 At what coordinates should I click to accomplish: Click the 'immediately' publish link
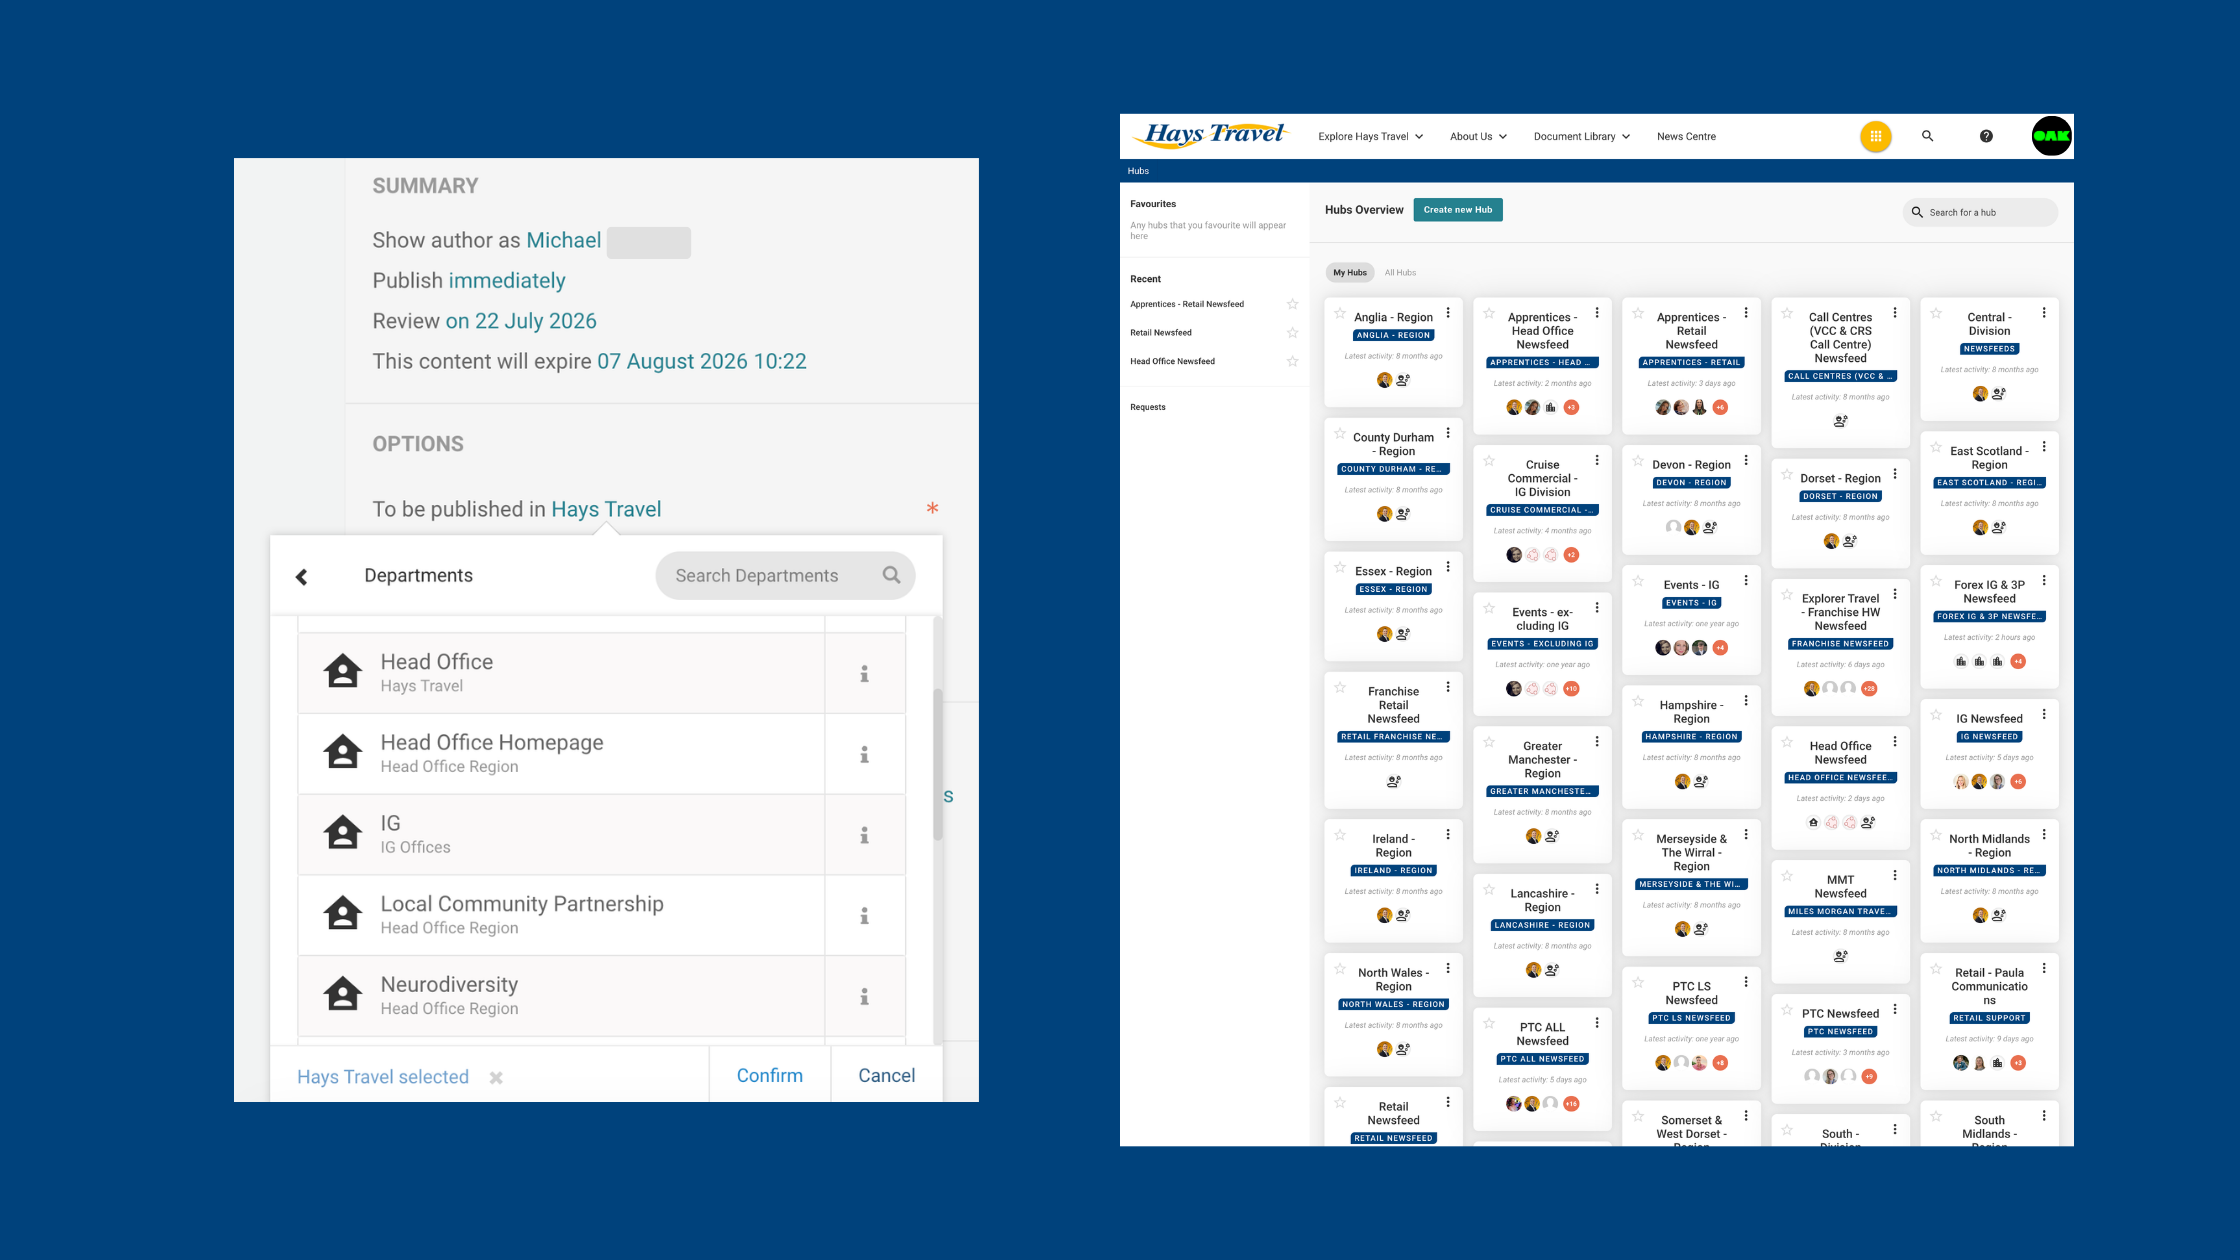[507, 281]
